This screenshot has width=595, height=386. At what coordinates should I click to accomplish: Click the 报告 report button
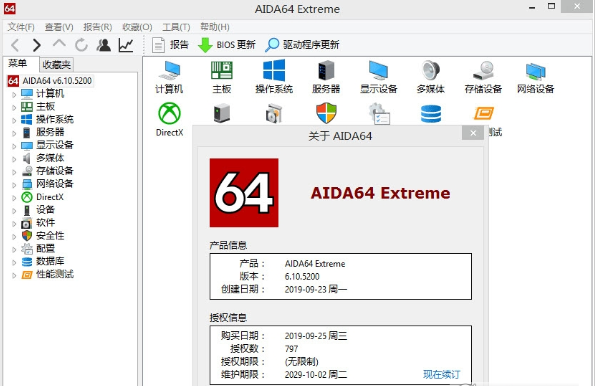tap(170, 45)
